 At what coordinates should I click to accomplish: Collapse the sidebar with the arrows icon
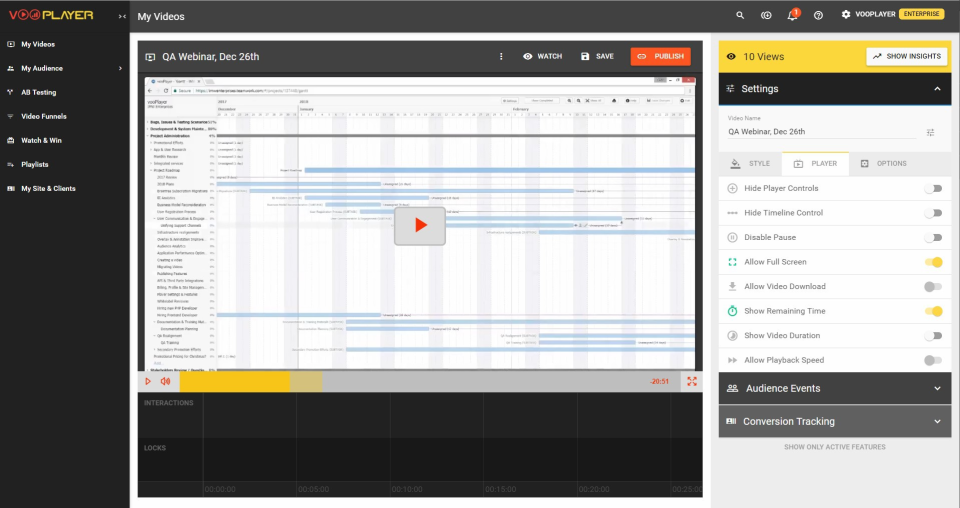[122, 17]
